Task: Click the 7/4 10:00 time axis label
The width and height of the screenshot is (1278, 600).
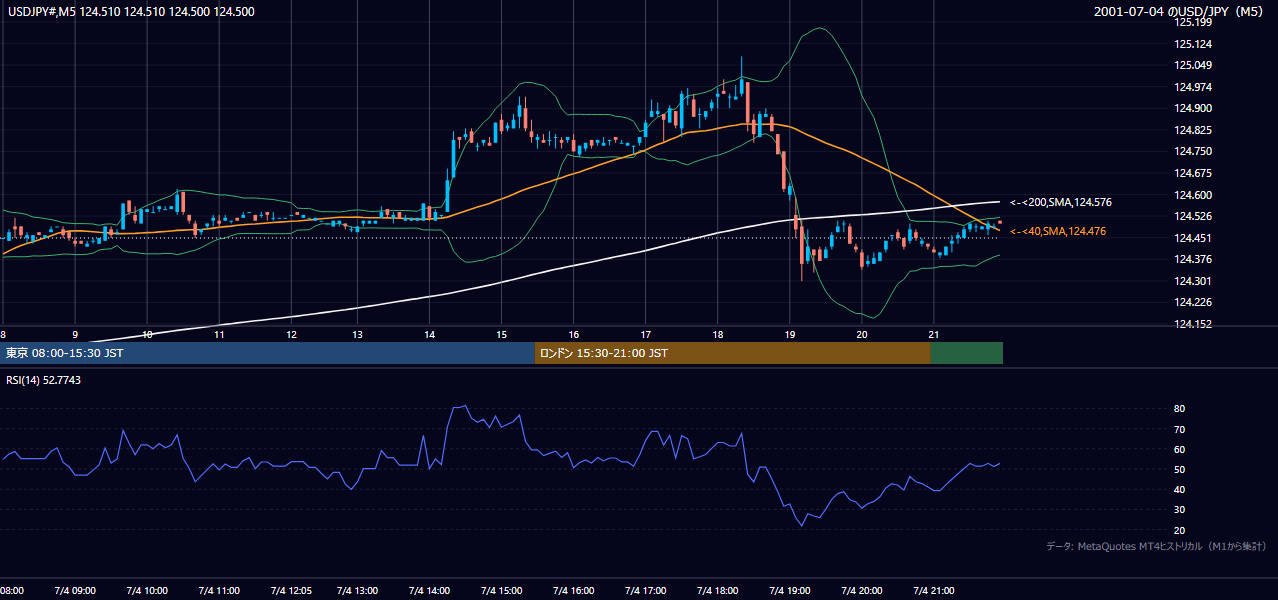Action: click(147, 591)
